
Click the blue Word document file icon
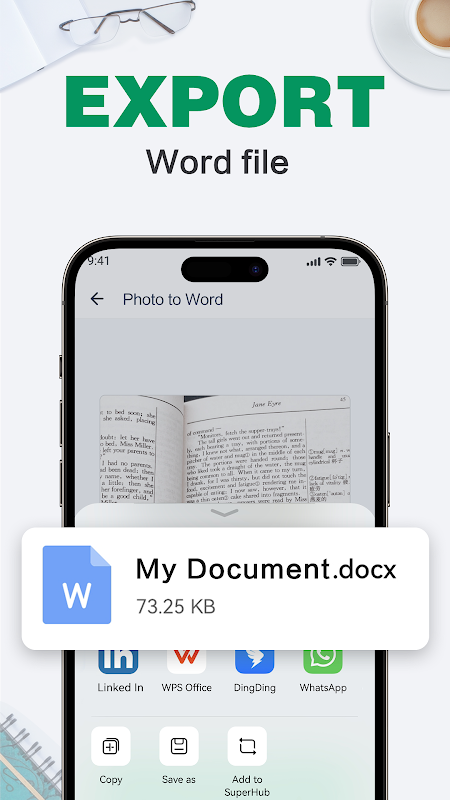click(77, 585)
